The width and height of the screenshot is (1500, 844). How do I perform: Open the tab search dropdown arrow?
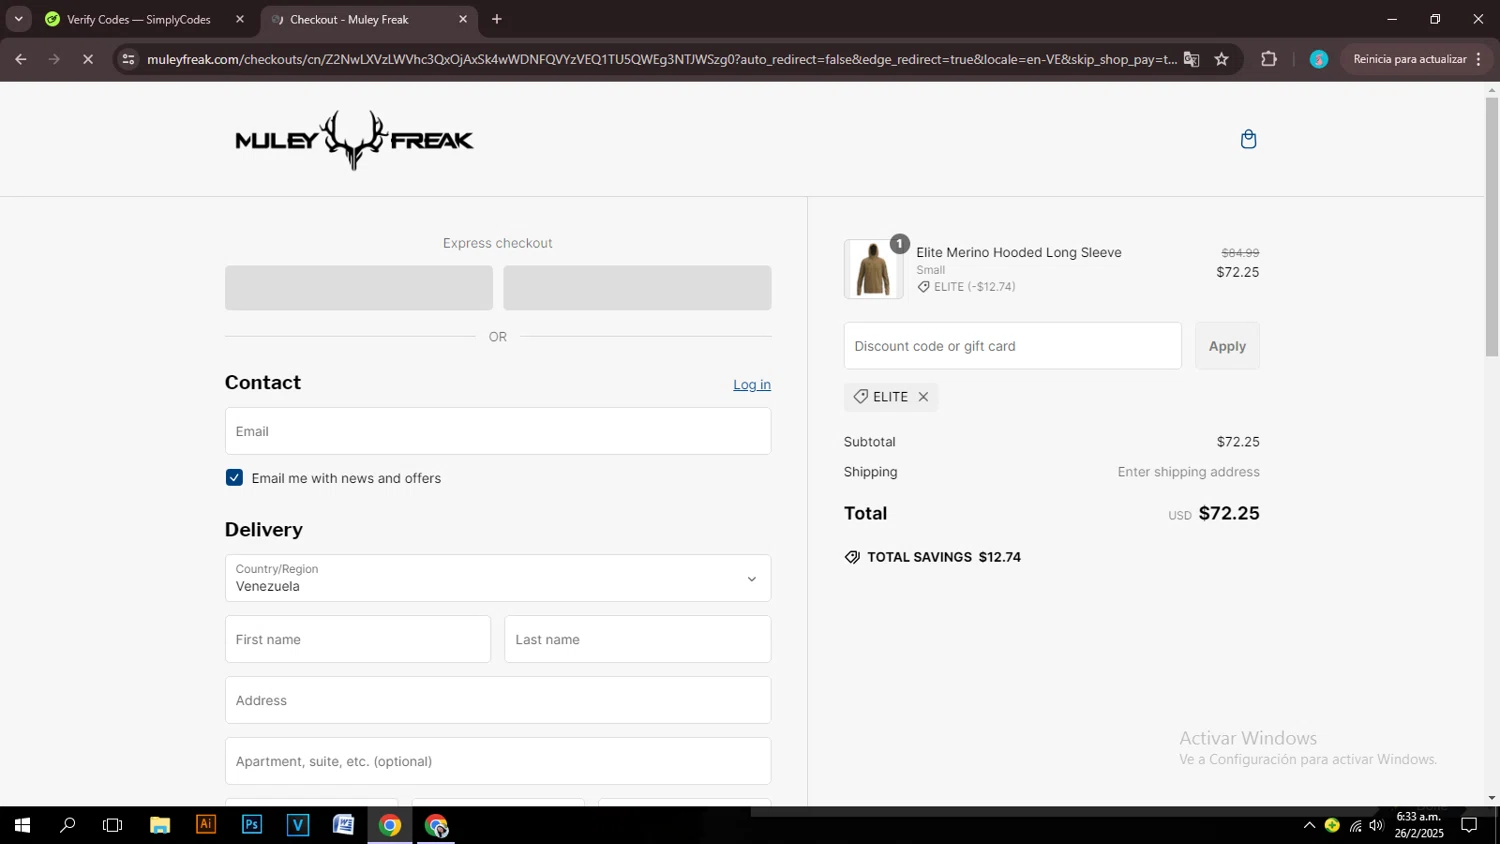18,19
